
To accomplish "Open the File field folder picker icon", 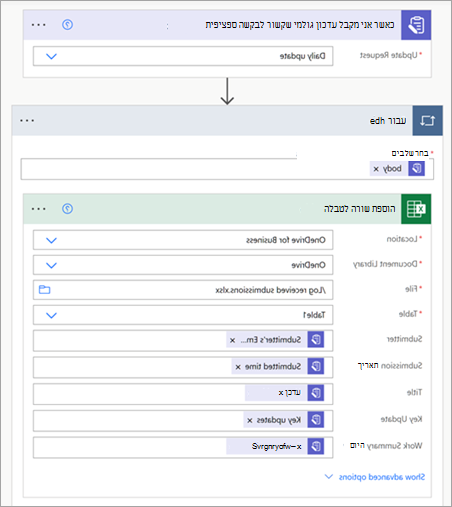I will click(45, 290).
